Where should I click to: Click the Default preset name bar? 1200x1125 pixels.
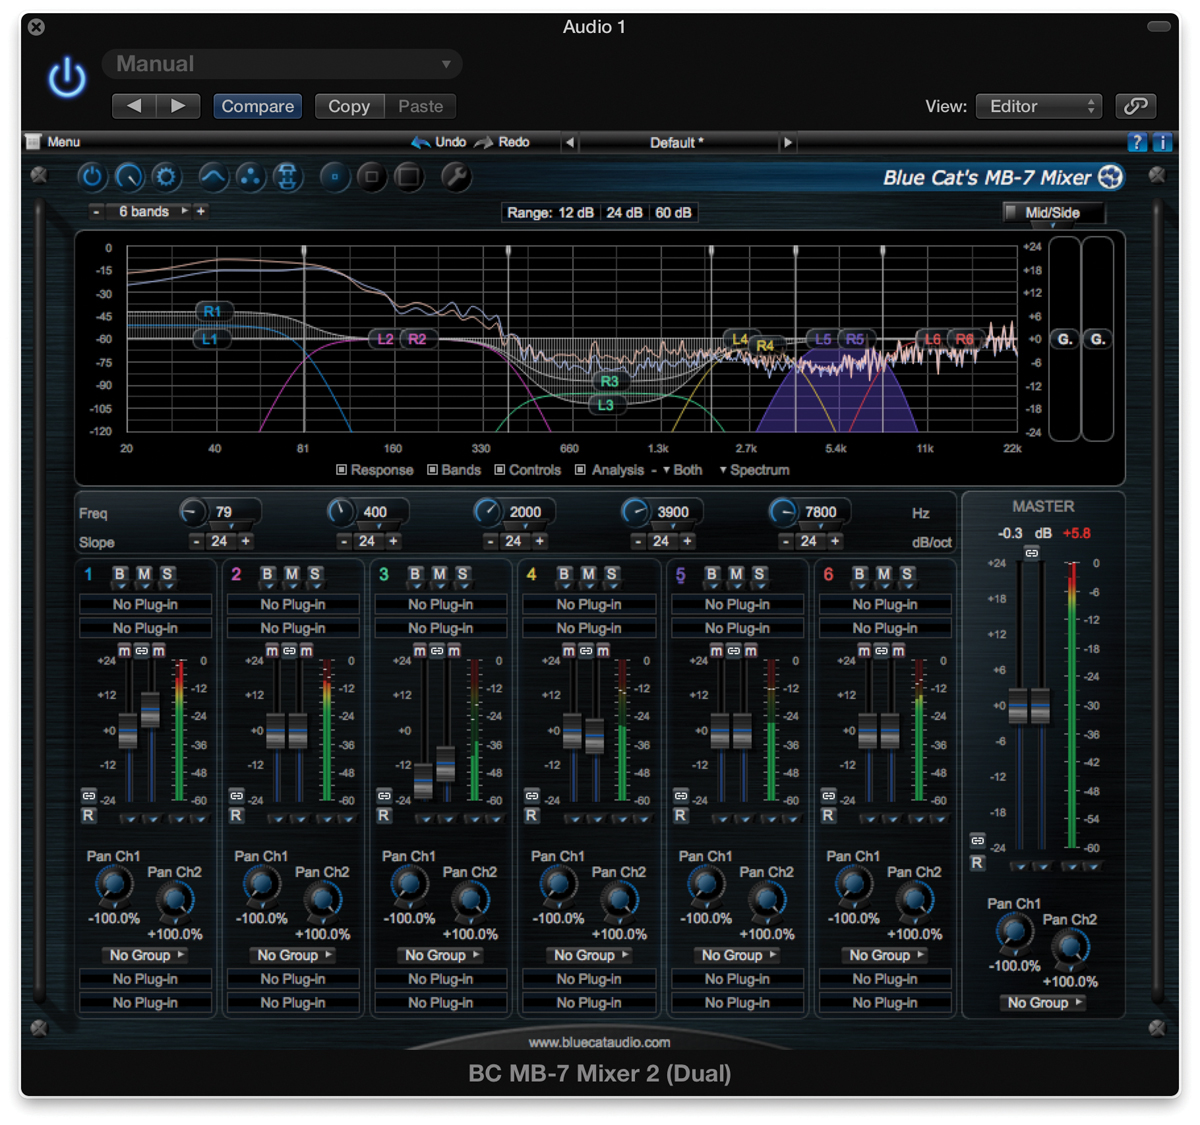(676, 142)
